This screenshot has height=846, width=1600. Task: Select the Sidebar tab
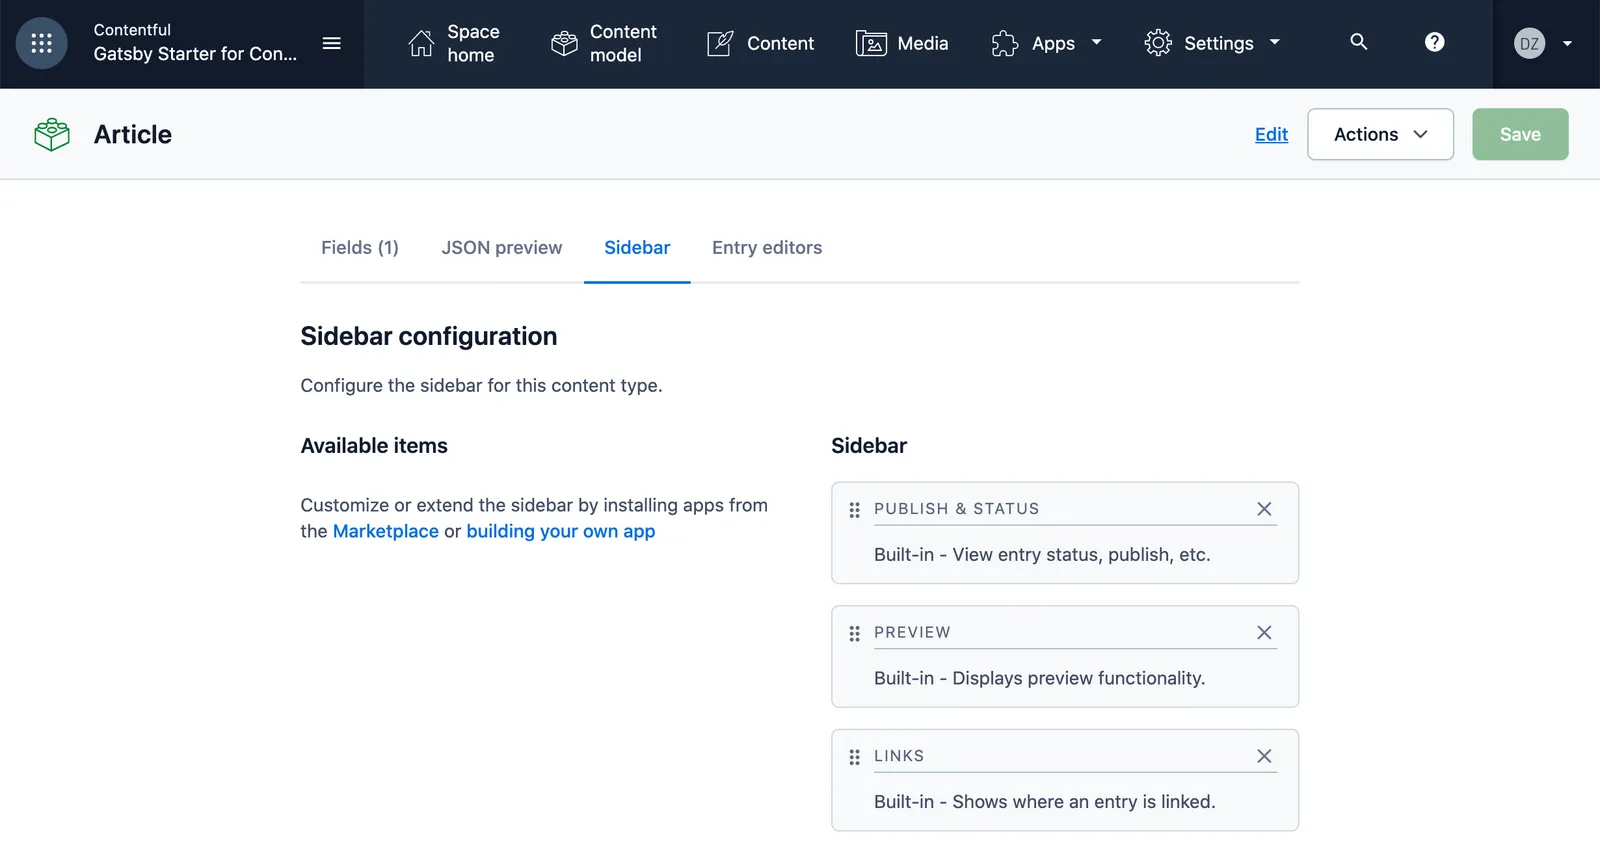637,247
